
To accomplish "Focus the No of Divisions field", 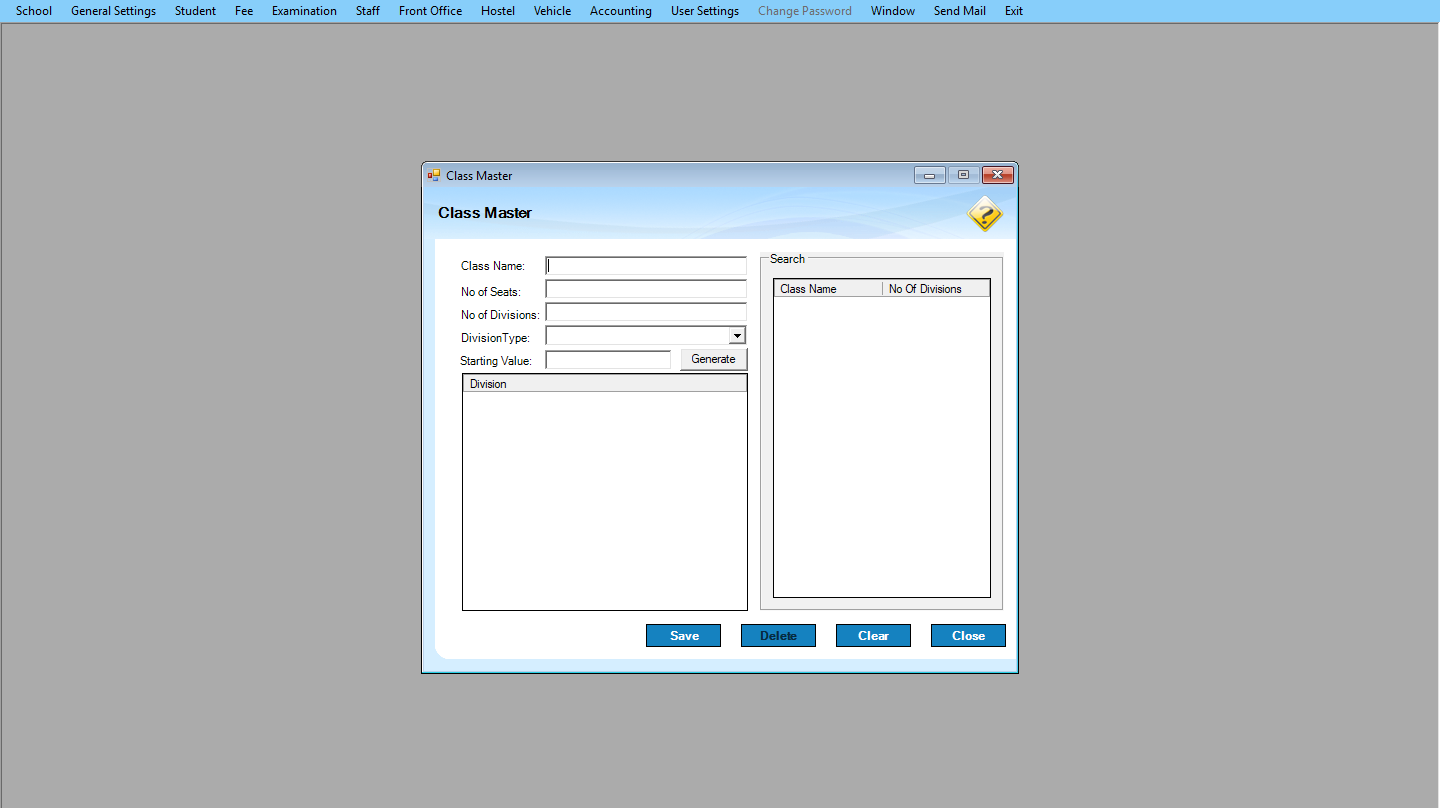I will click(646, 313).
